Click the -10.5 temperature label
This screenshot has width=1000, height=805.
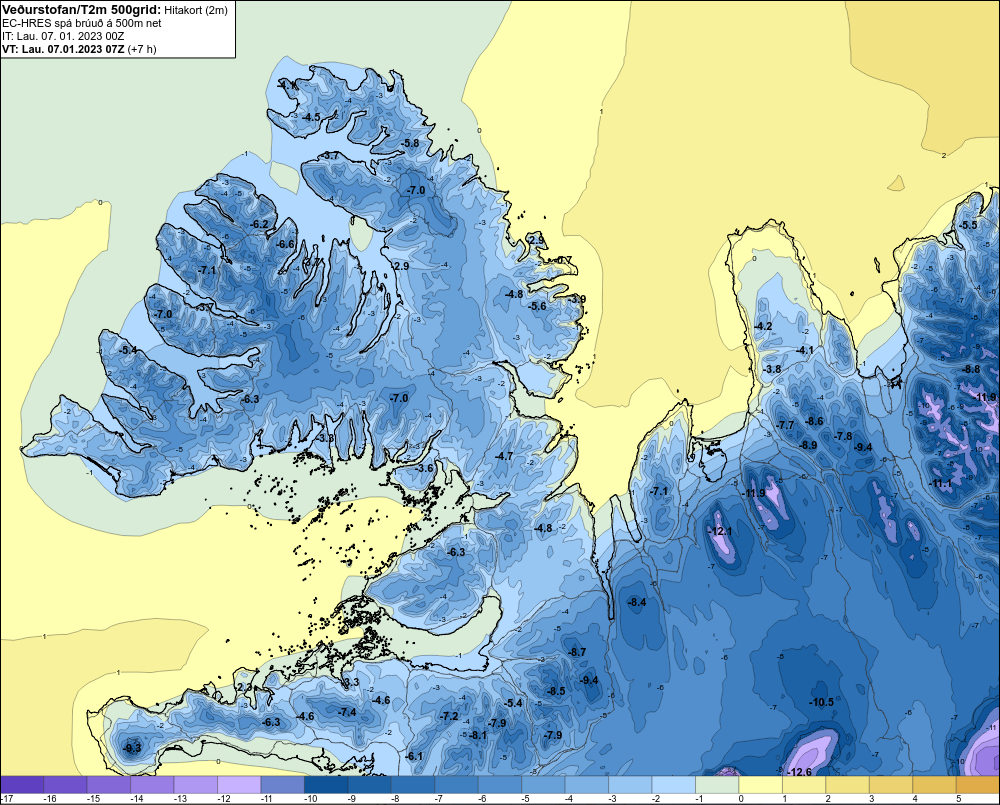[x=821, y=702]
